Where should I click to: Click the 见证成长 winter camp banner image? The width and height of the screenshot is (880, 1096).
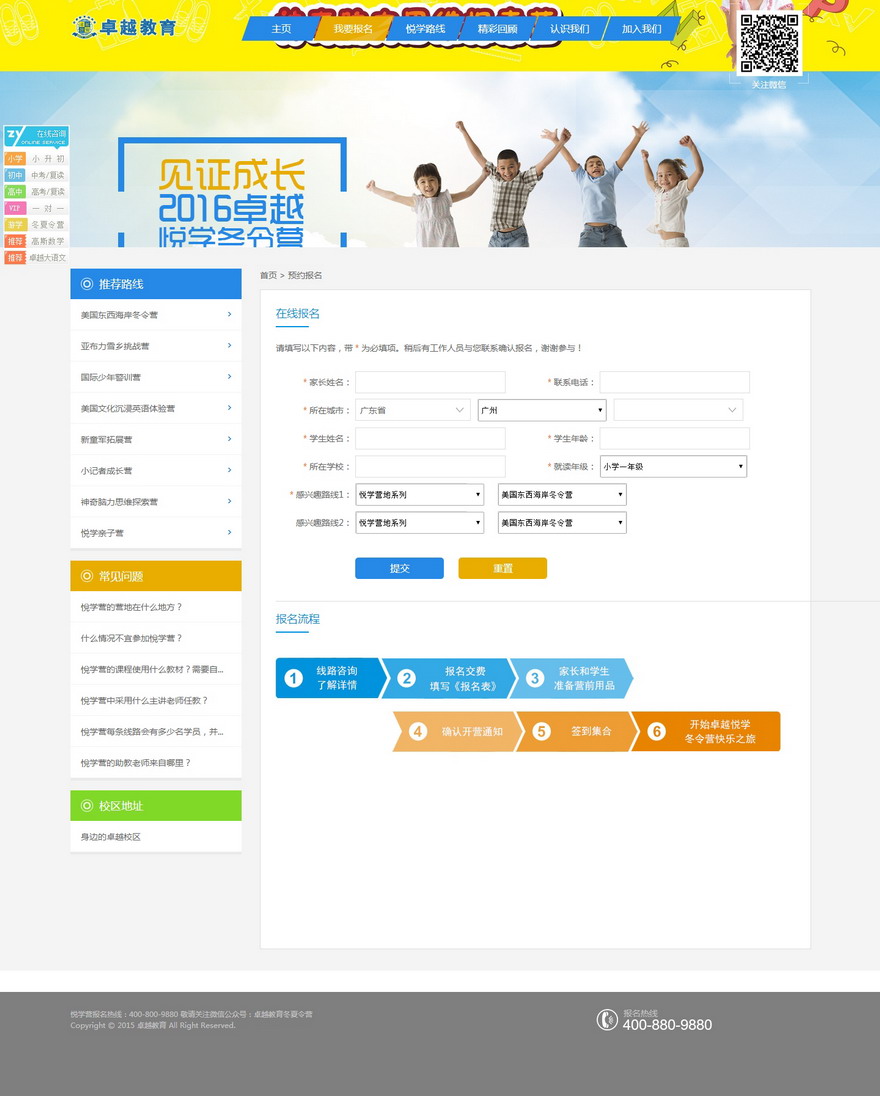[x=440, y=159]
